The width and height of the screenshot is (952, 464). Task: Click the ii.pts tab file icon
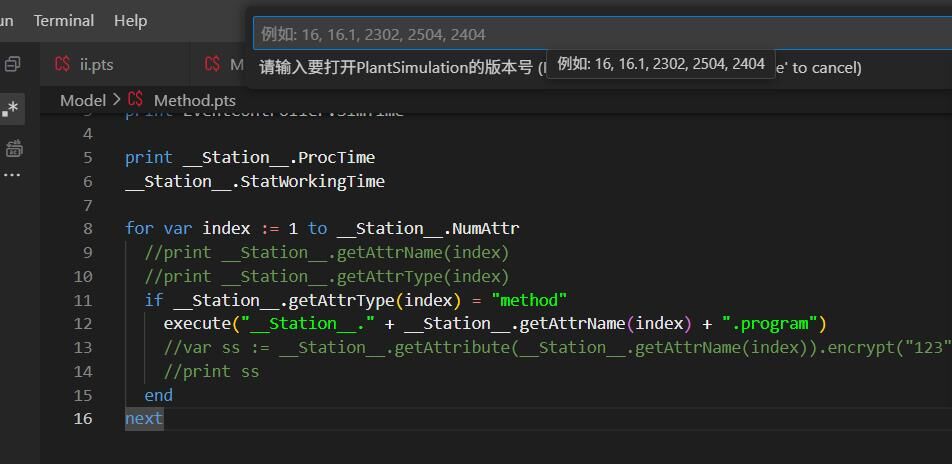pos(63,64)
